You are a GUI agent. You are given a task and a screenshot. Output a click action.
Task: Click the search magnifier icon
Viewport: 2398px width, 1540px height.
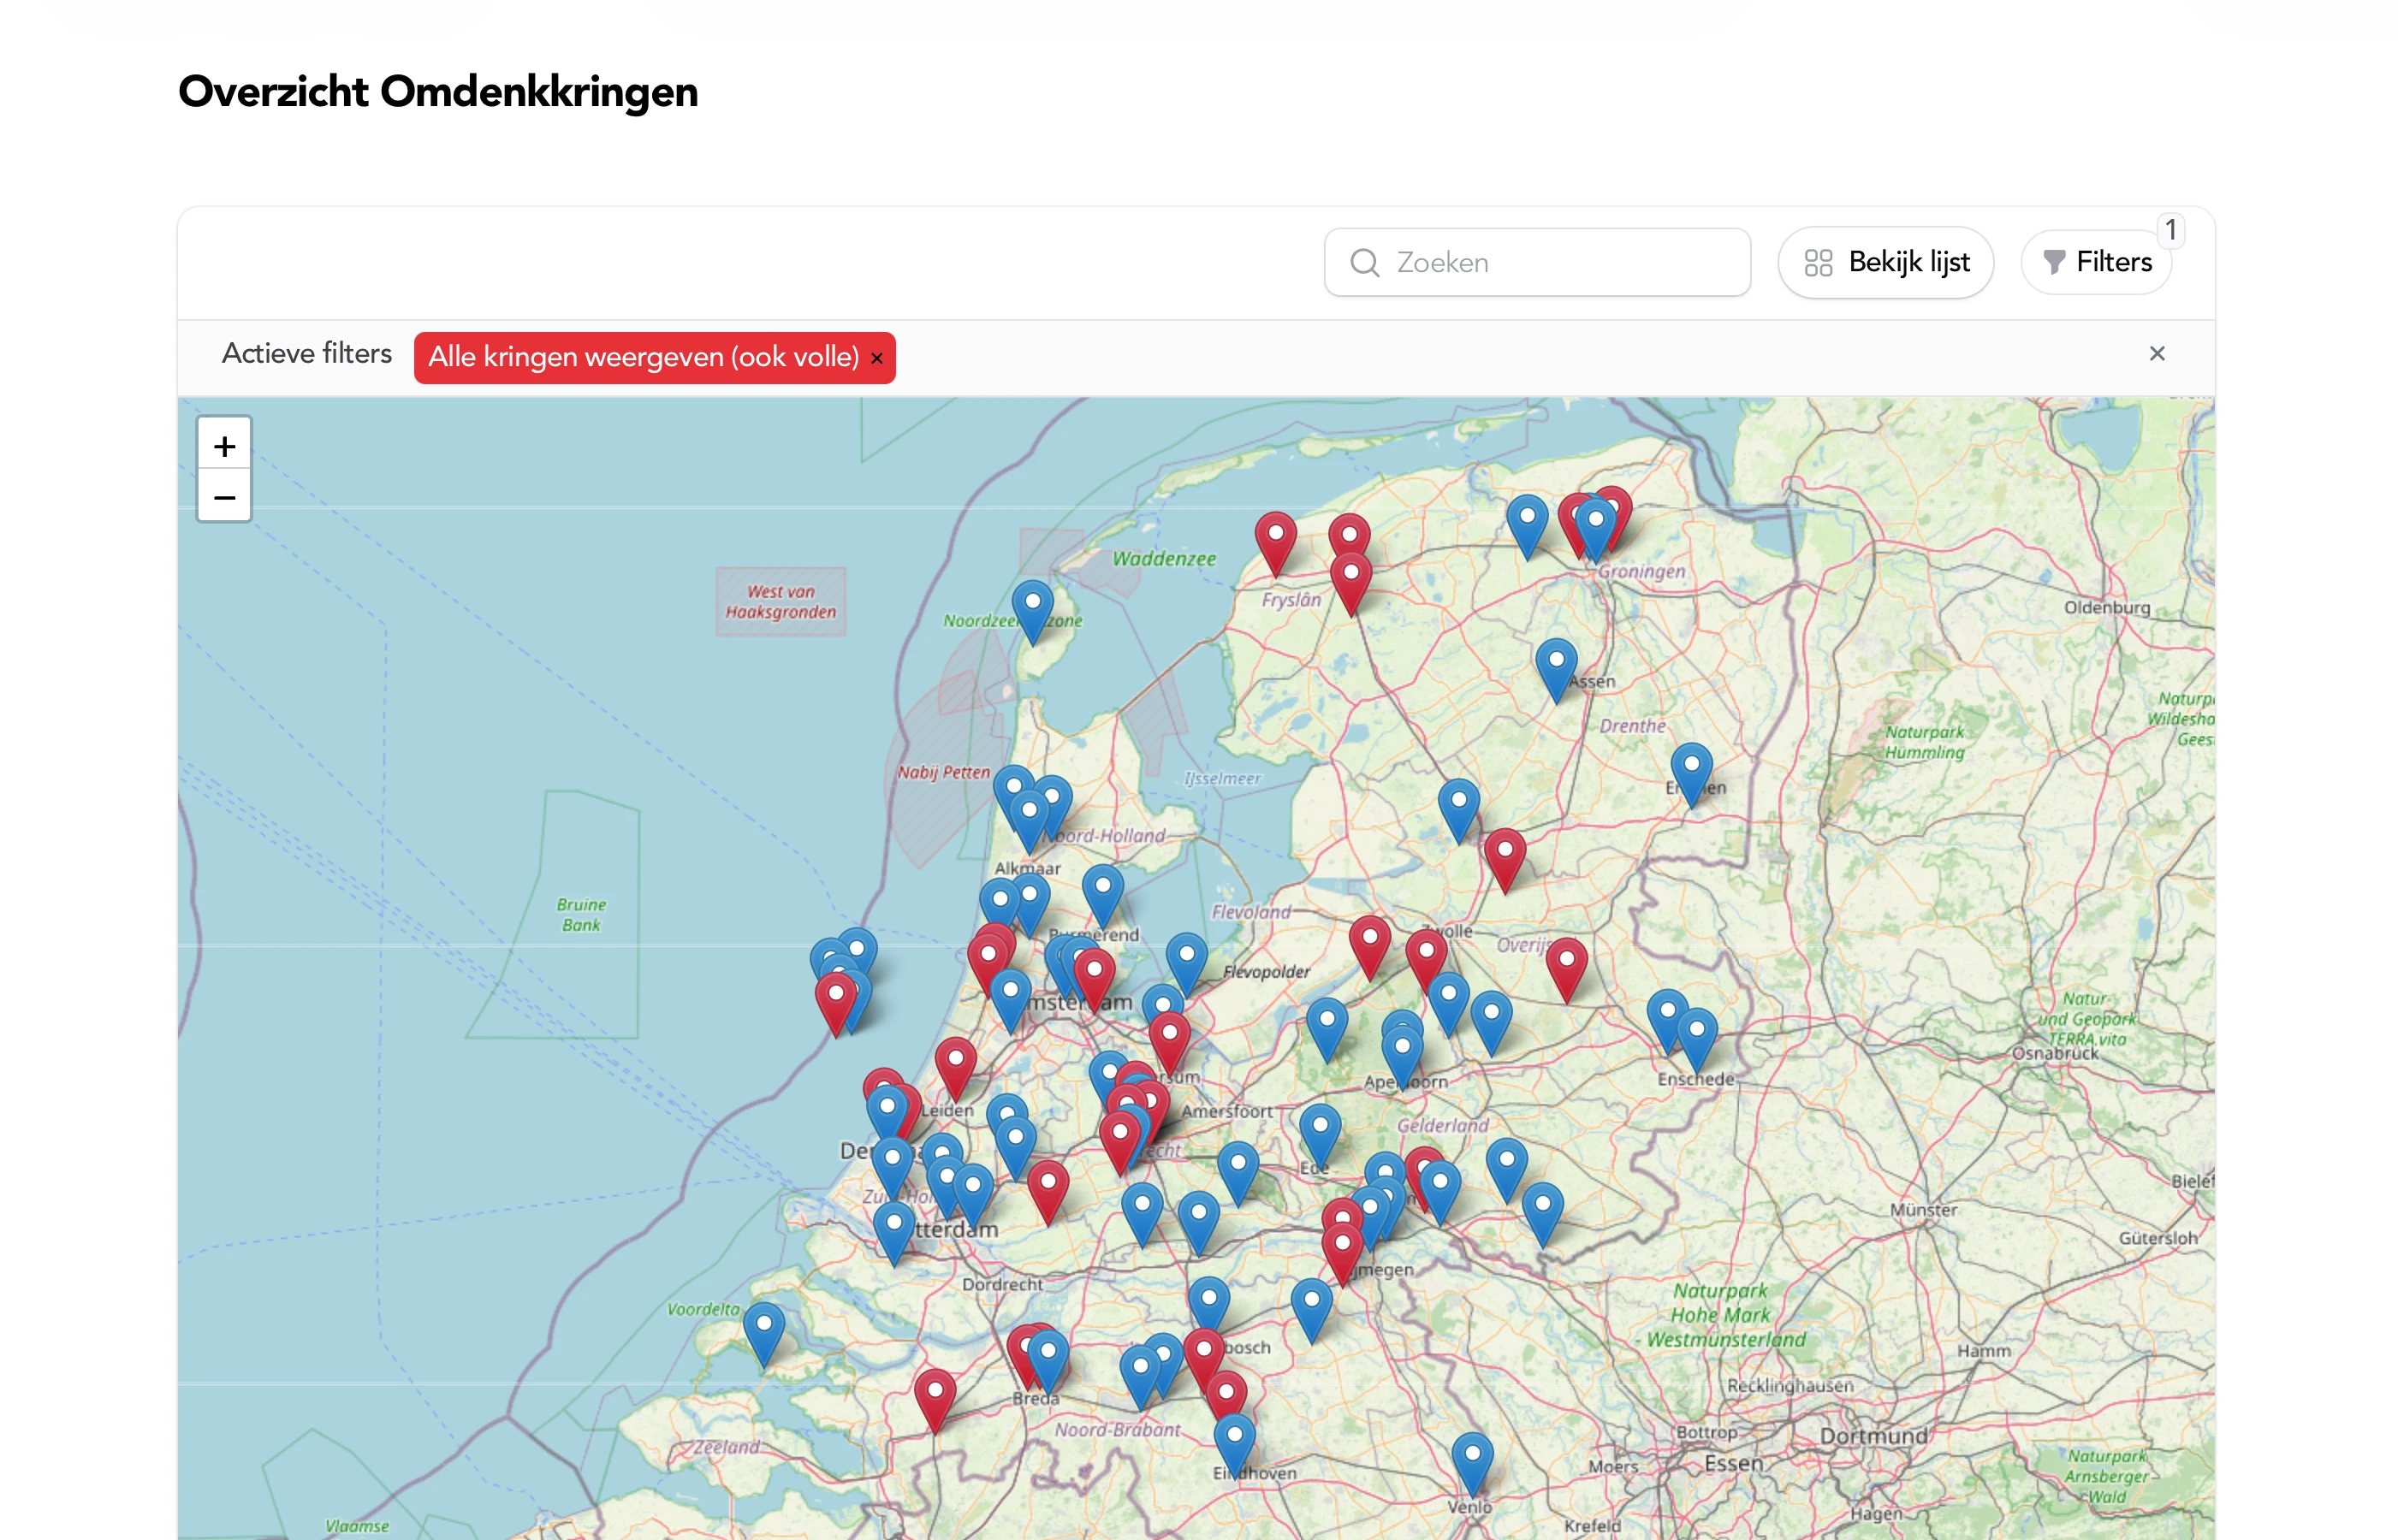coord(1364,262)
